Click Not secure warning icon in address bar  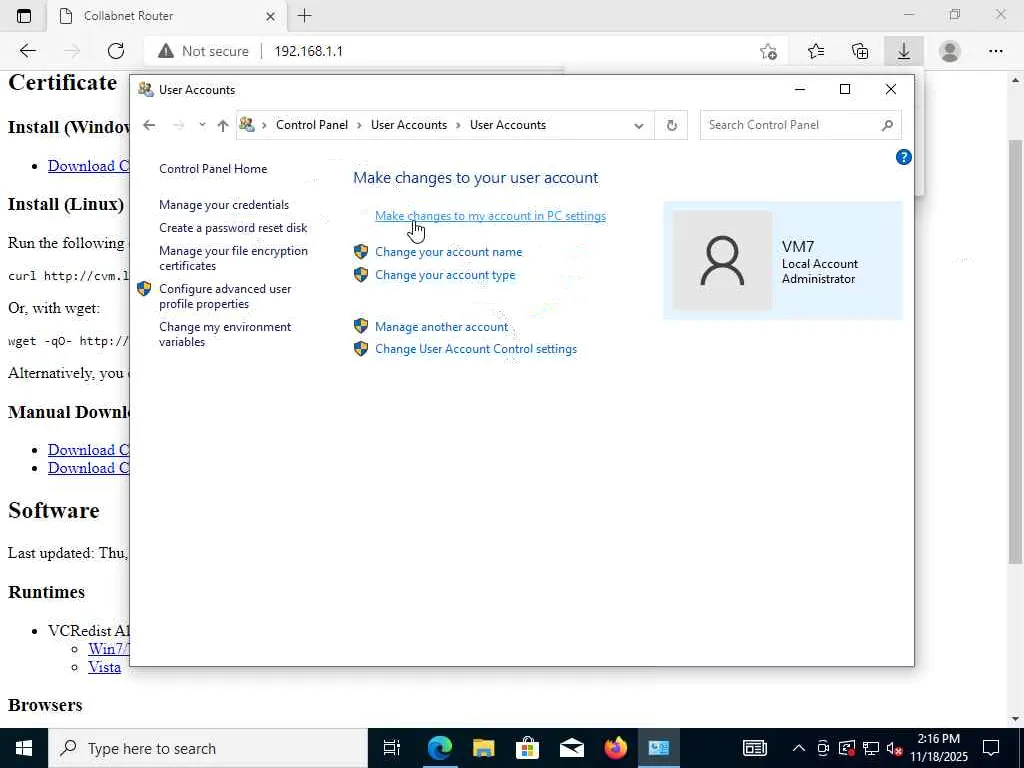pyautogui.click(x=166, y=51)
